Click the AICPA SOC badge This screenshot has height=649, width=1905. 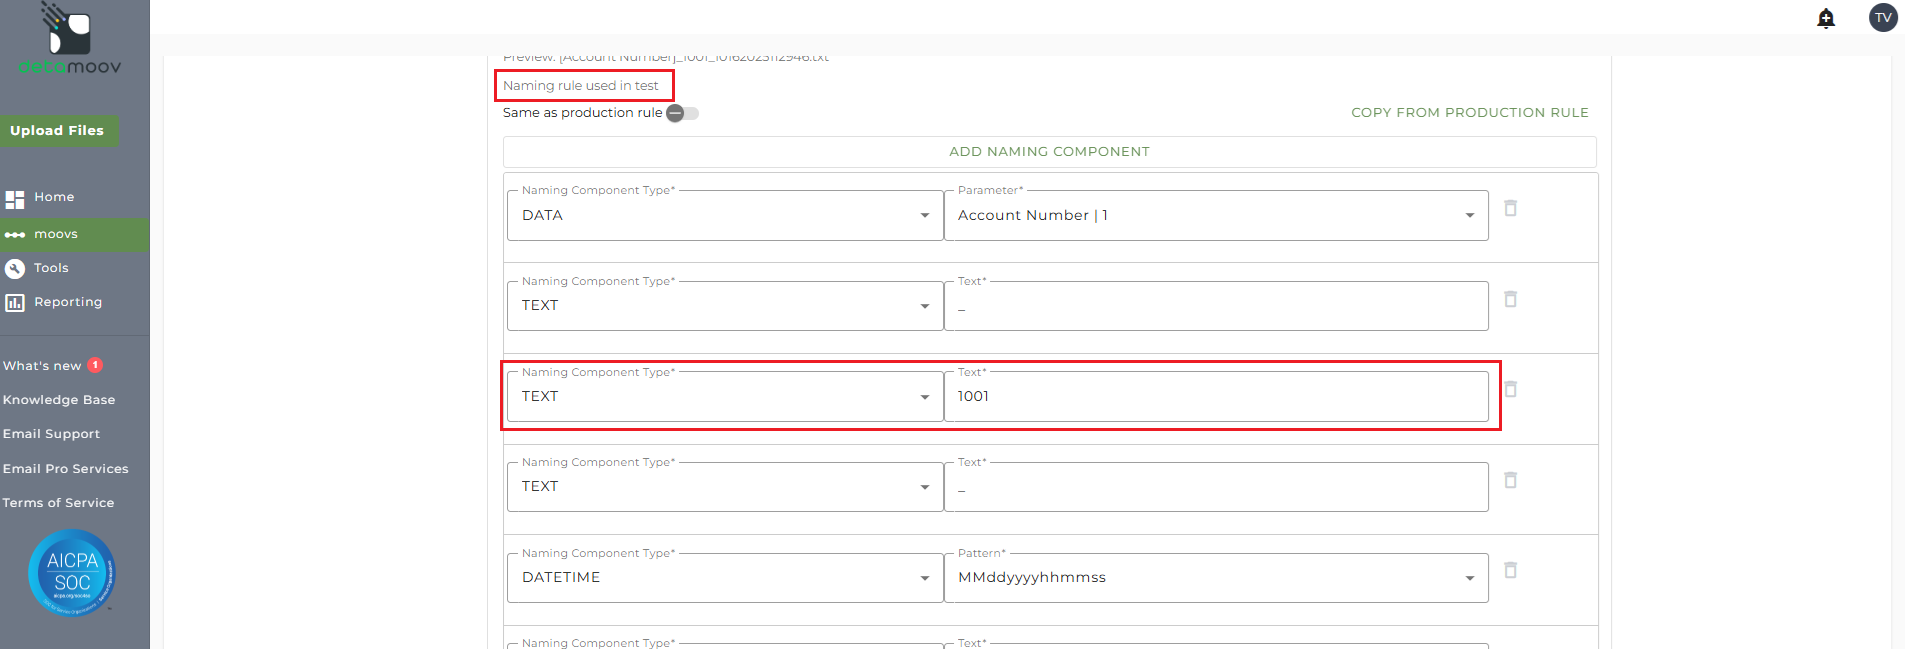click(x=72, y=573)
